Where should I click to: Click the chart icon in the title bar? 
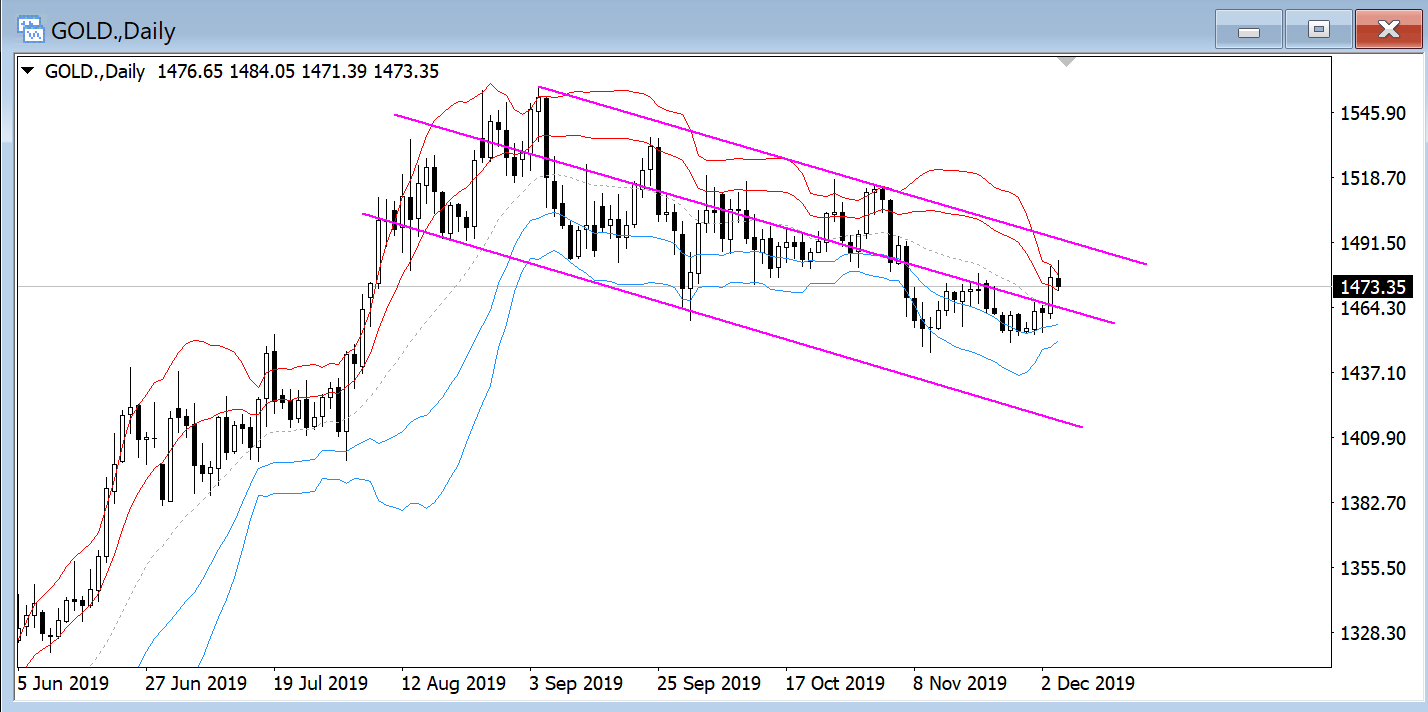tap(31, 30)
